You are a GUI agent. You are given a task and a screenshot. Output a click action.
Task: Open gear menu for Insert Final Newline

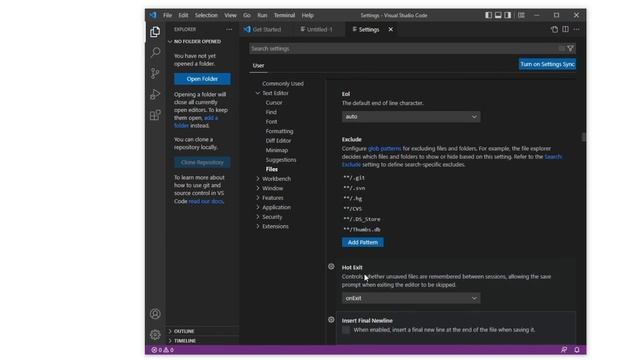[331, 320]
